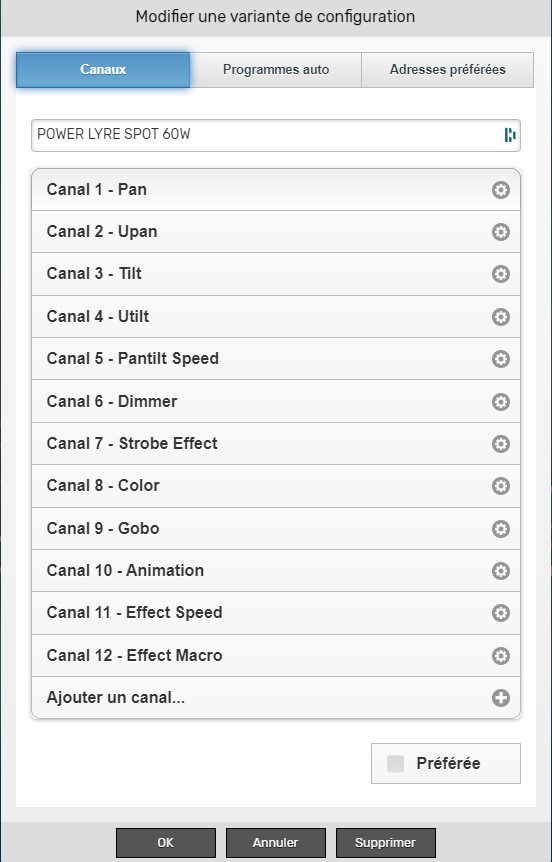Confirm changes with the OK button

click(x=165, y=843)
